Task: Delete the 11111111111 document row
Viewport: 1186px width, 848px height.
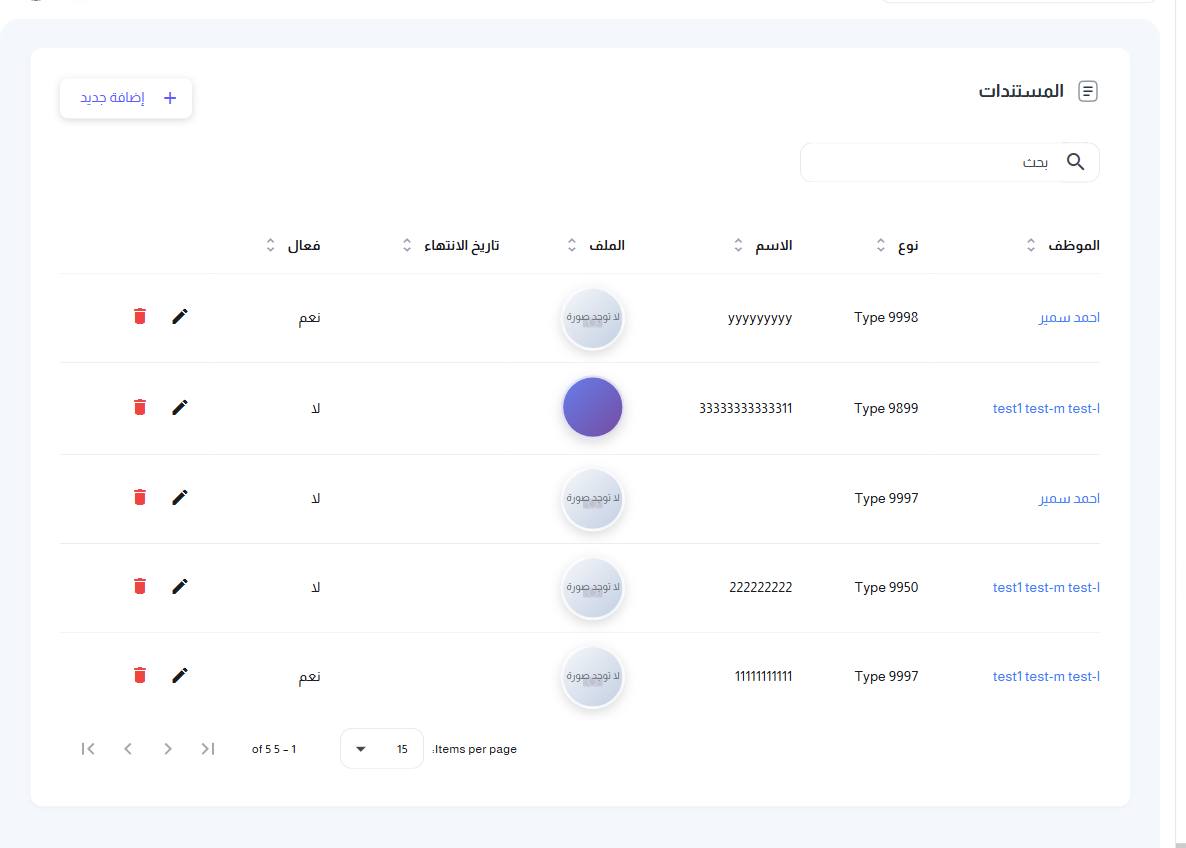Action: point(140,675)
